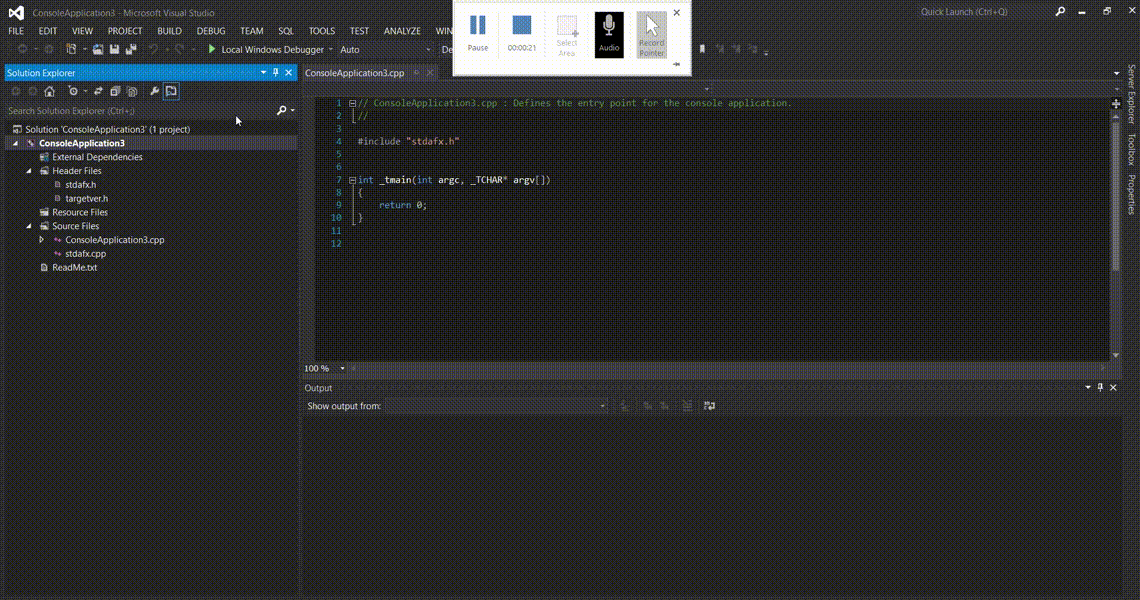The height and width of the screenshot is (600, 1140).
Task: Collapse the ConsoleApplication3 project node
Action: [15, 143]
